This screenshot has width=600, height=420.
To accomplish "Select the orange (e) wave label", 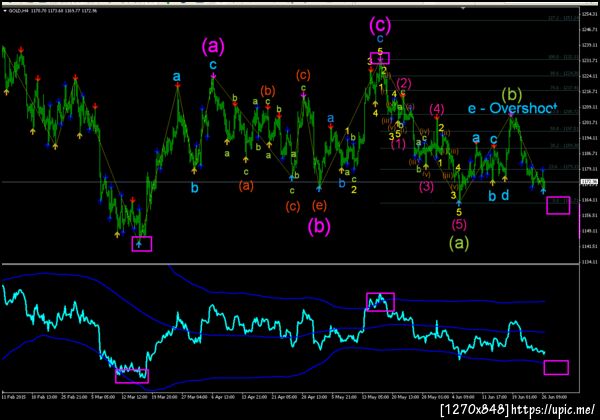I will click(319, 205).
